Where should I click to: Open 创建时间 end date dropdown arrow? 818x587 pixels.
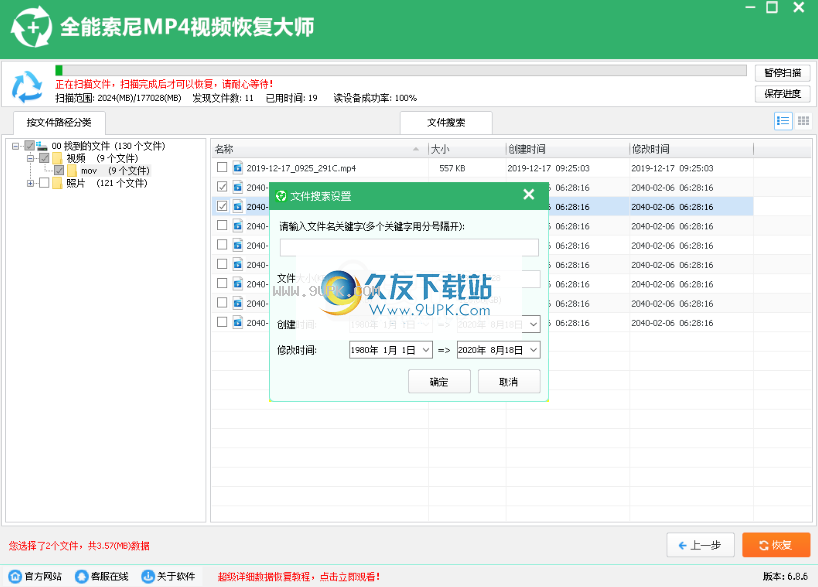point(533,324)
